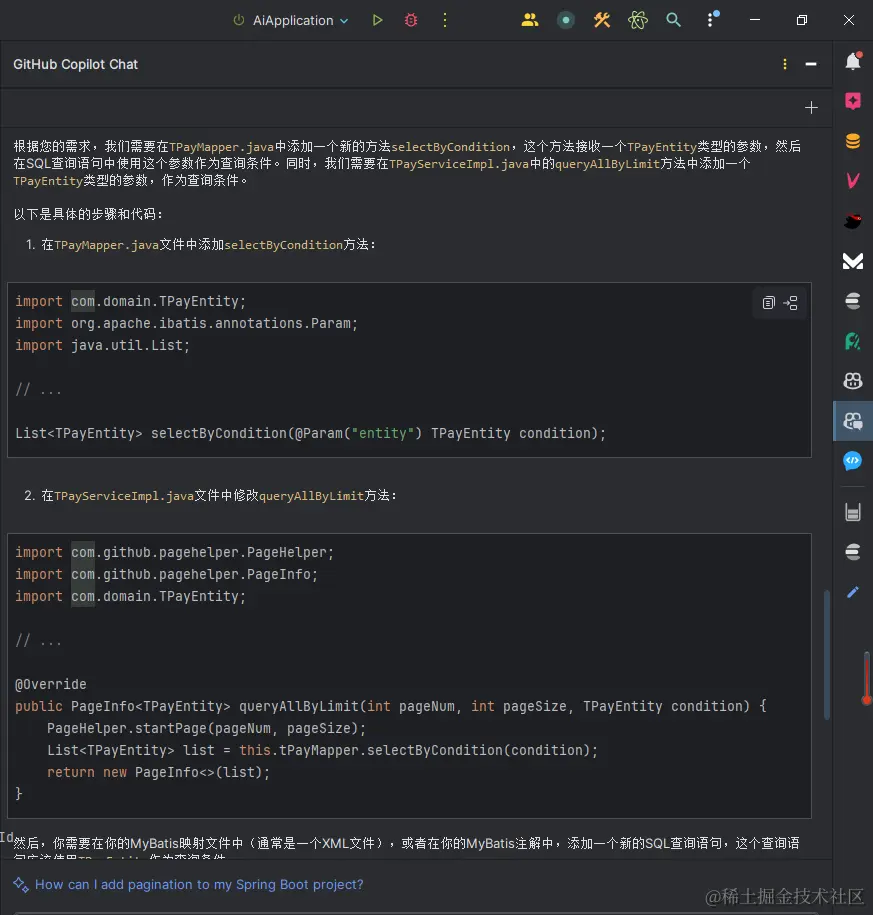Copy the generated code snippet
The height and width of the screenshot is (915, 873).
[x=767, y=302]
